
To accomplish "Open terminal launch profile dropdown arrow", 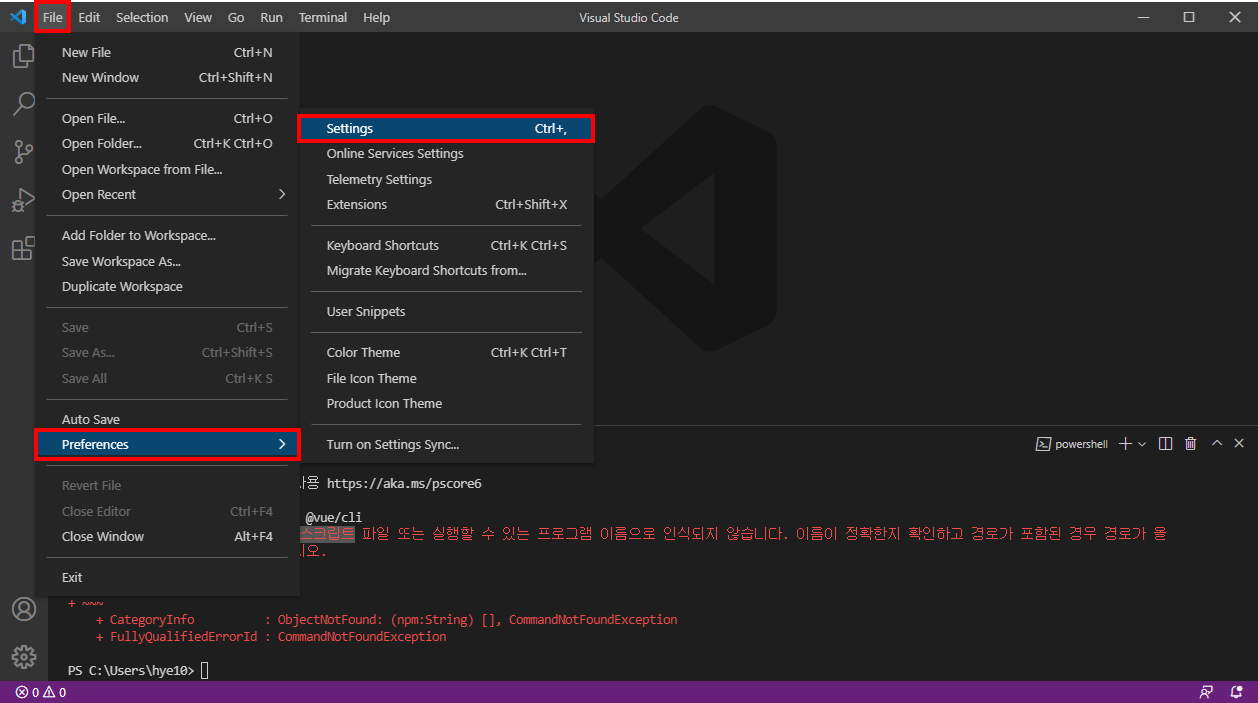I will click(1142, 443).
